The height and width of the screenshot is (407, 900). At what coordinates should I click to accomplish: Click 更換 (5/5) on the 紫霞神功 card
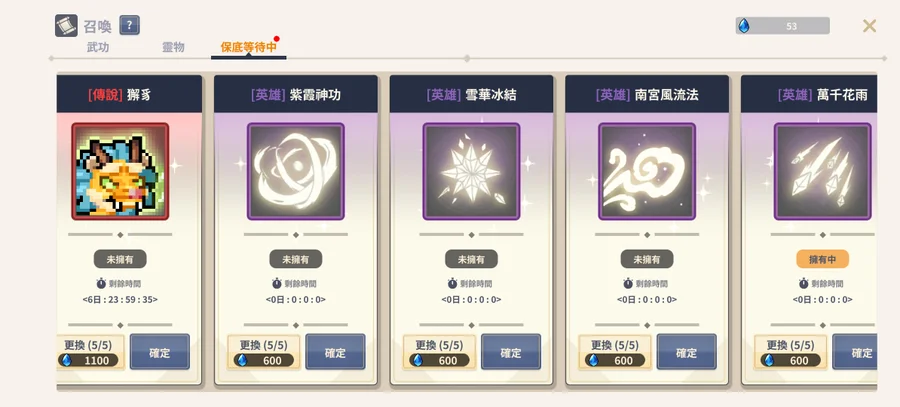pyautogui.click(x=263, y=352)
